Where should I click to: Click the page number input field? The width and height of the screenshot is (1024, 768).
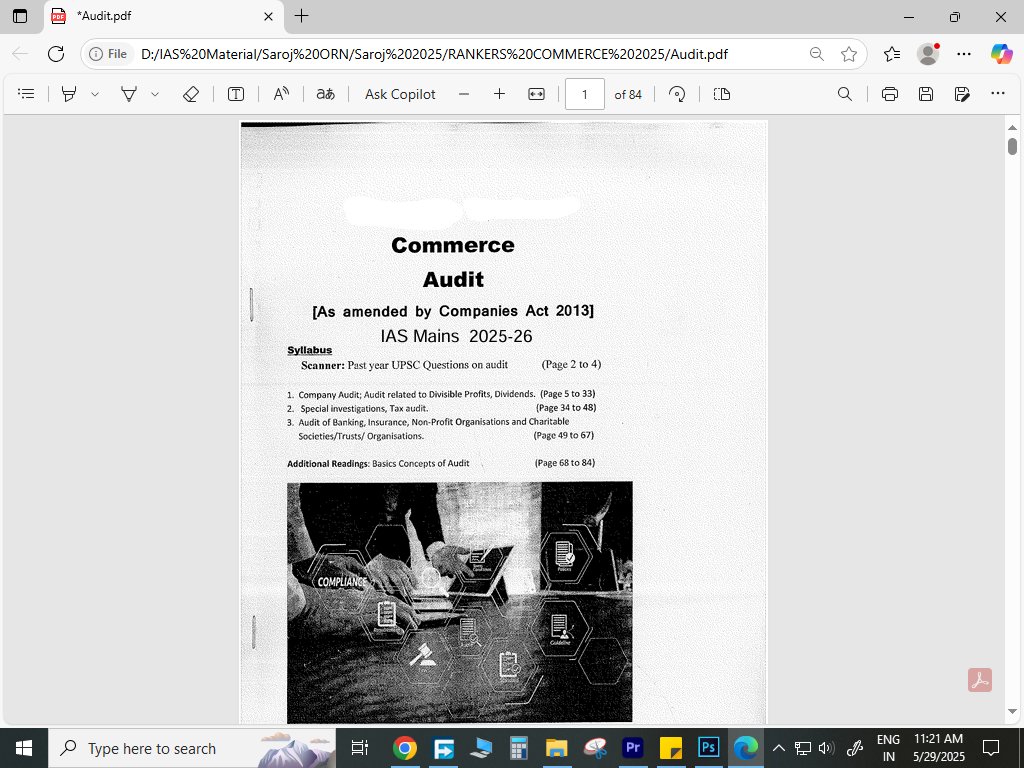point(585,94)
